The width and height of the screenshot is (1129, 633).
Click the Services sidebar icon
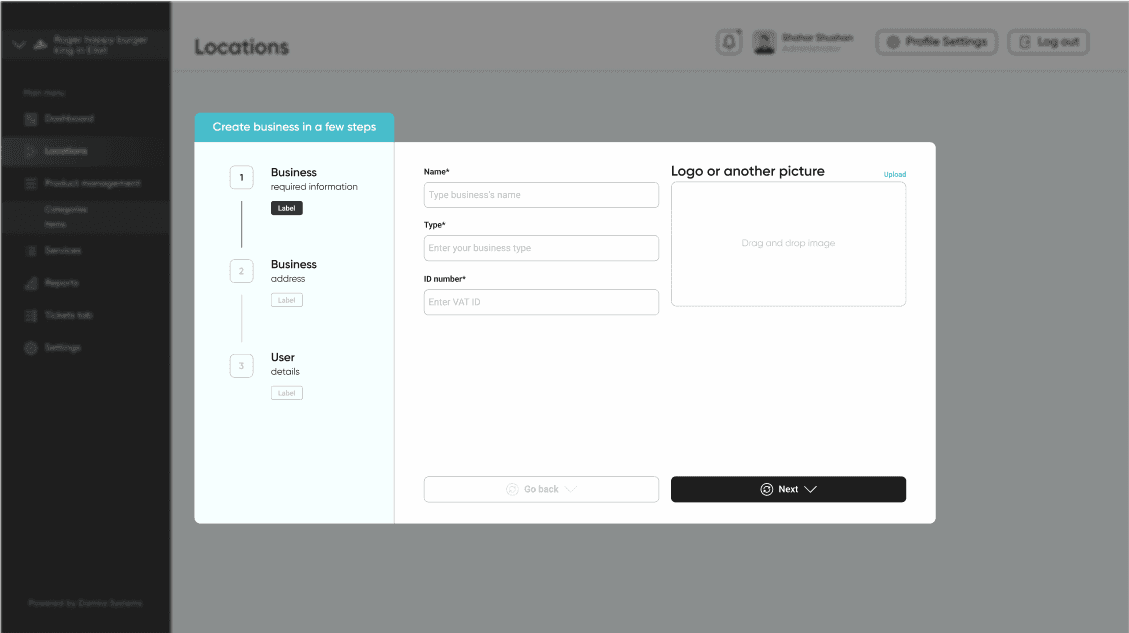tap(30, 251)
